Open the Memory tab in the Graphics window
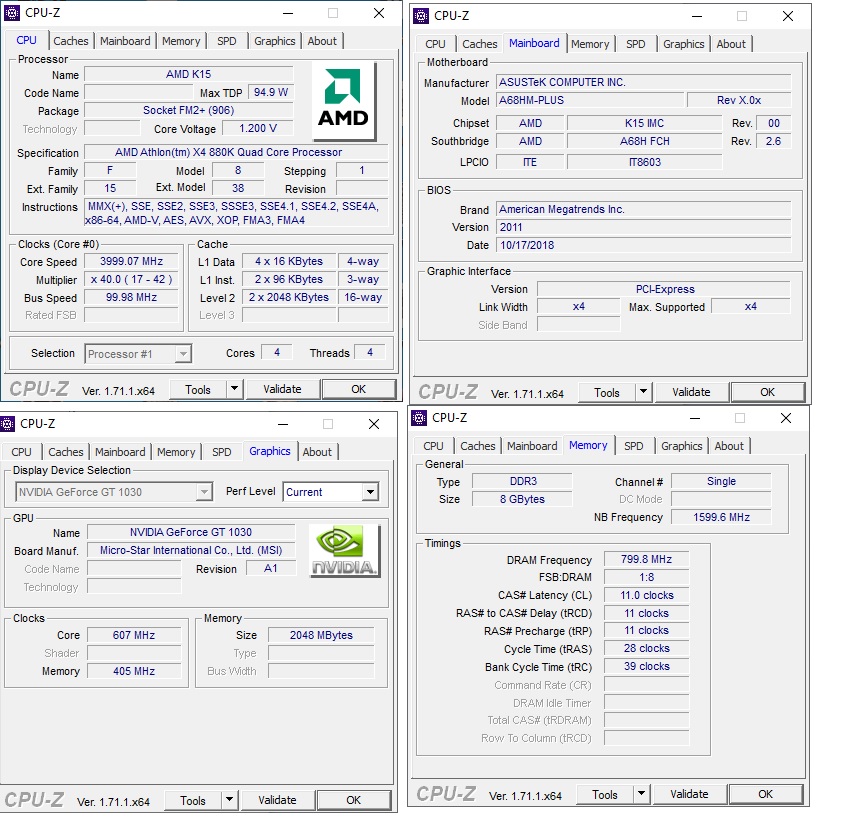 176,452
